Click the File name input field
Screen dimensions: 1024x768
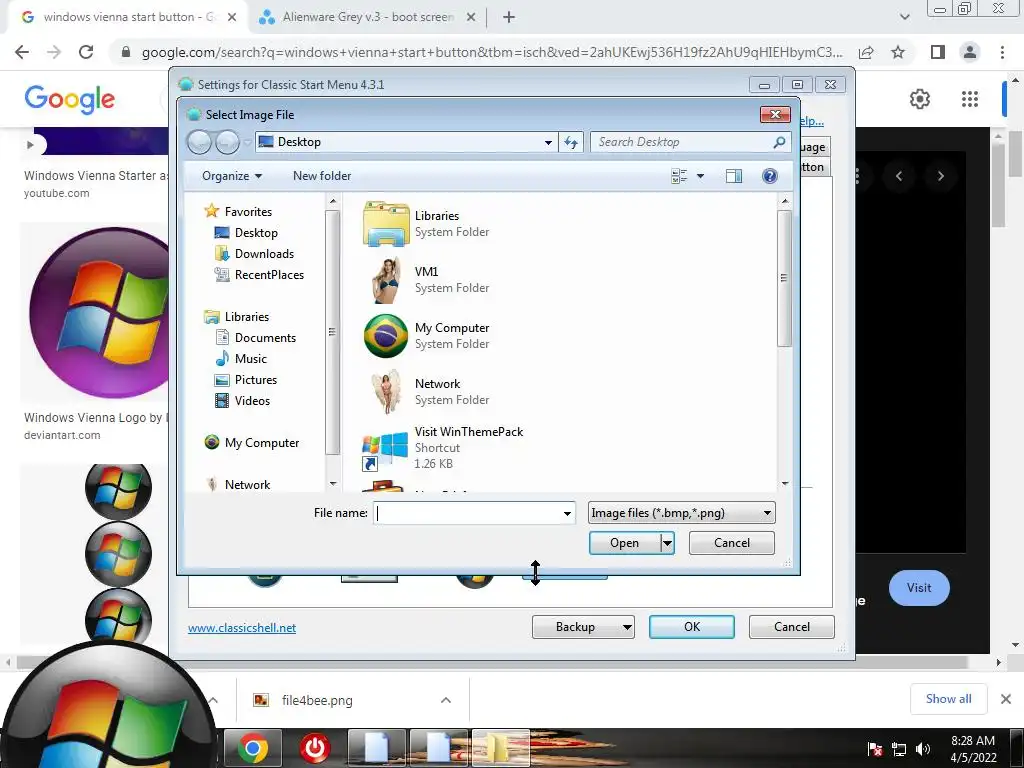[468, 513]
